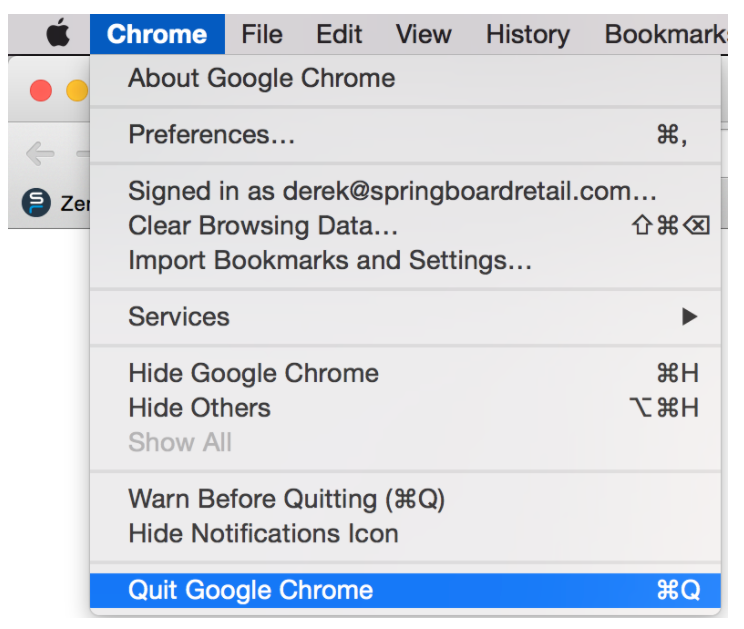Toggle Hide Notifications Icon option
744x629 pixels.
coord(263,533)
